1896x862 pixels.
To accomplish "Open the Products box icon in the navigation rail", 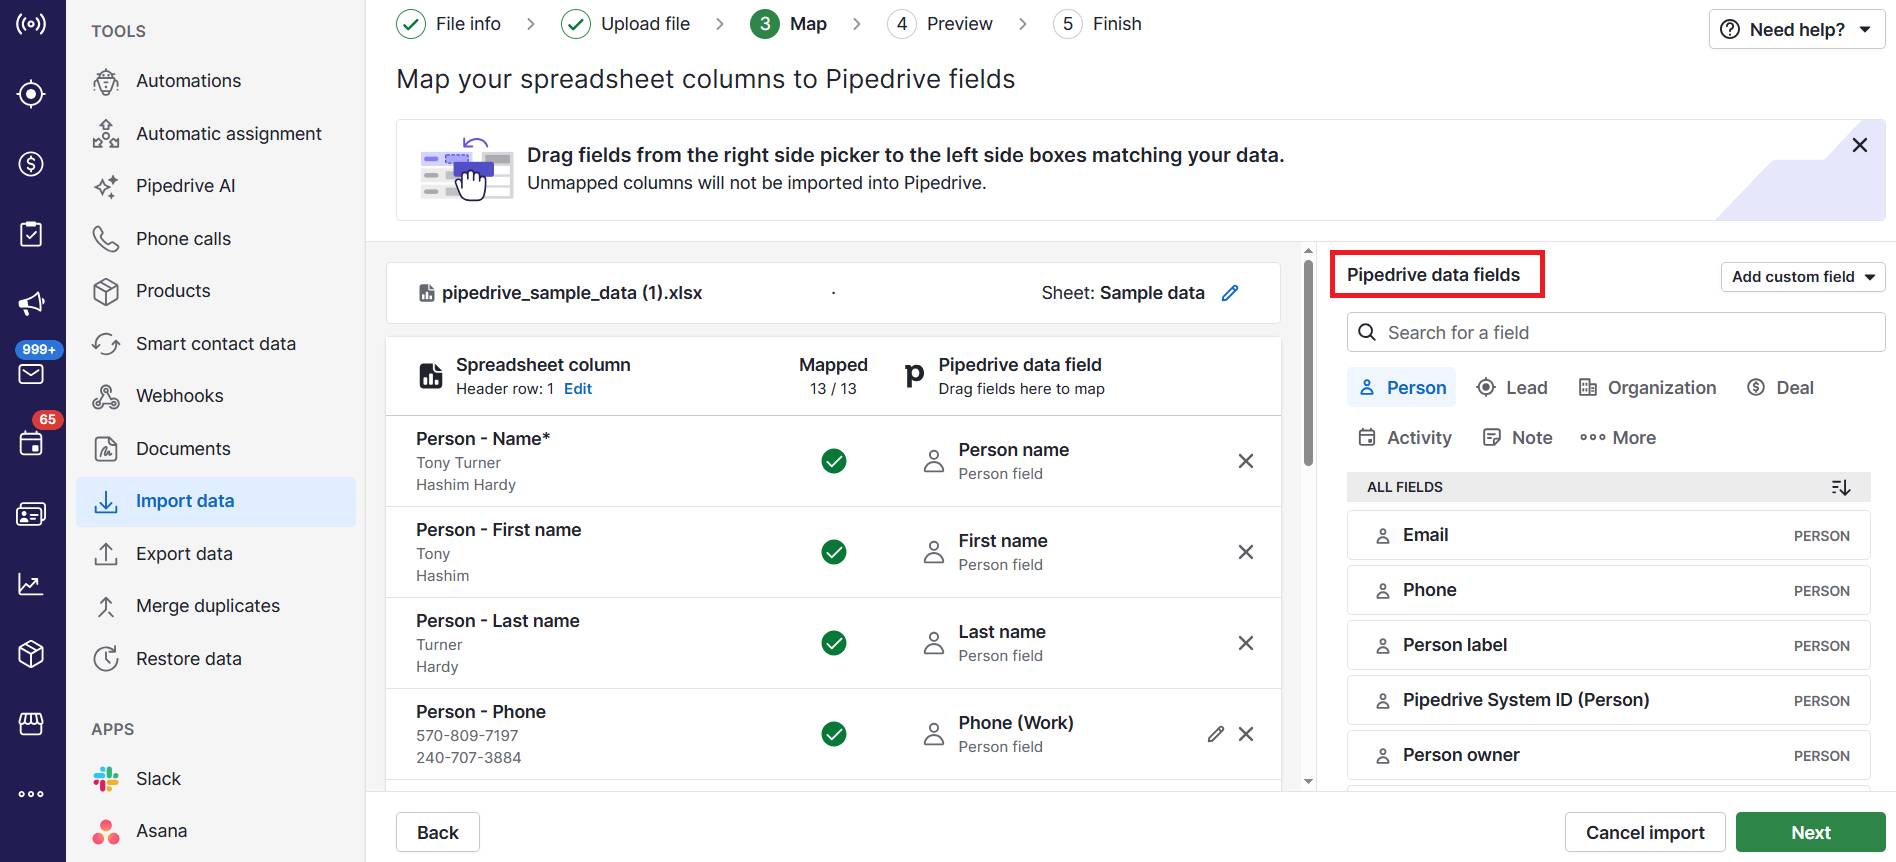I will [x=31, y=654].
